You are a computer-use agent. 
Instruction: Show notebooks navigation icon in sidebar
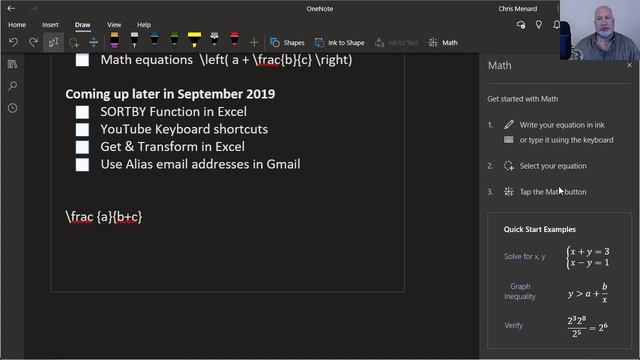pyautogui.click(x=12, y=64)
